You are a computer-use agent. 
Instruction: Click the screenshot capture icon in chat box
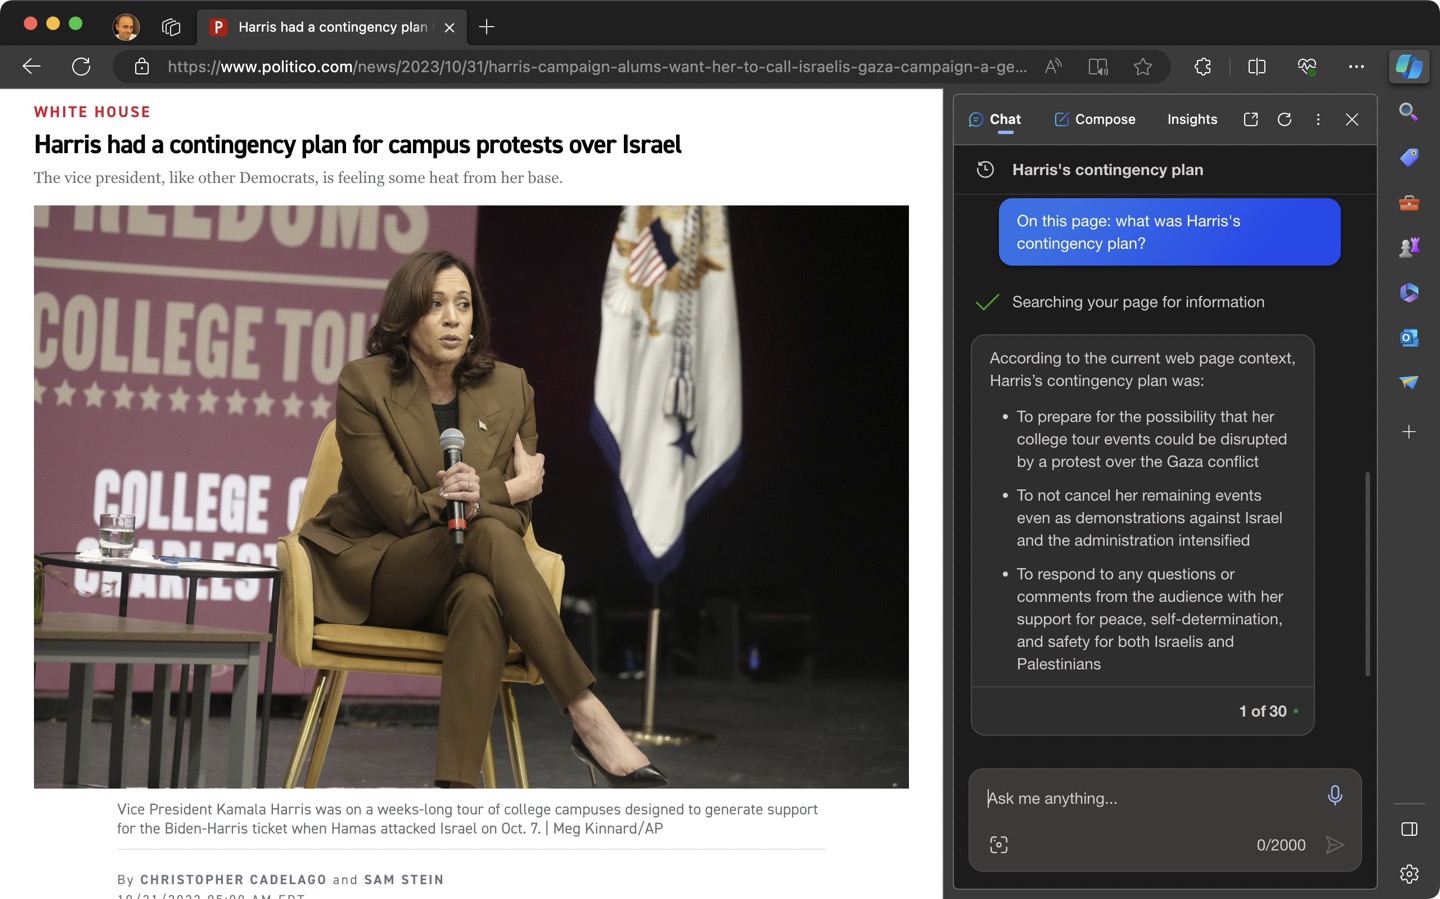coord(998,845)
